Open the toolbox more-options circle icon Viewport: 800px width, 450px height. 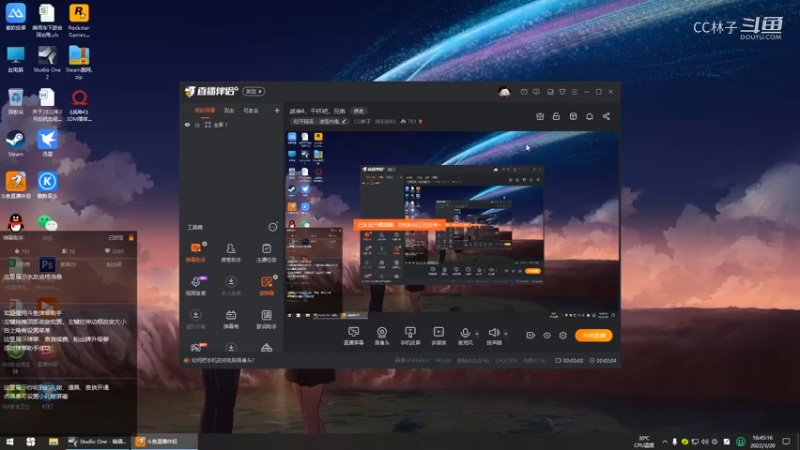coord(273,227)
